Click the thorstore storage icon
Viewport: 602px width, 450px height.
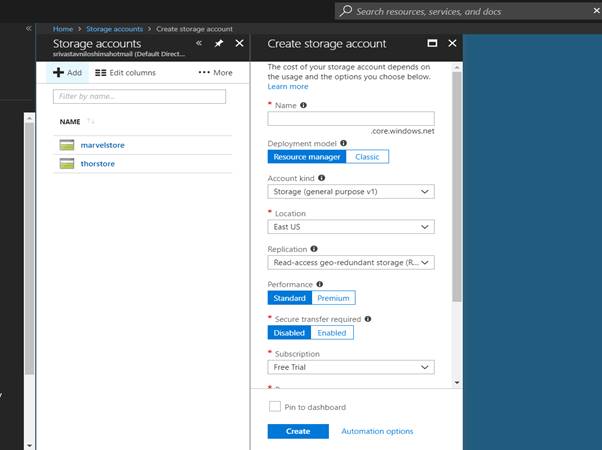click(x=67, y=164)
